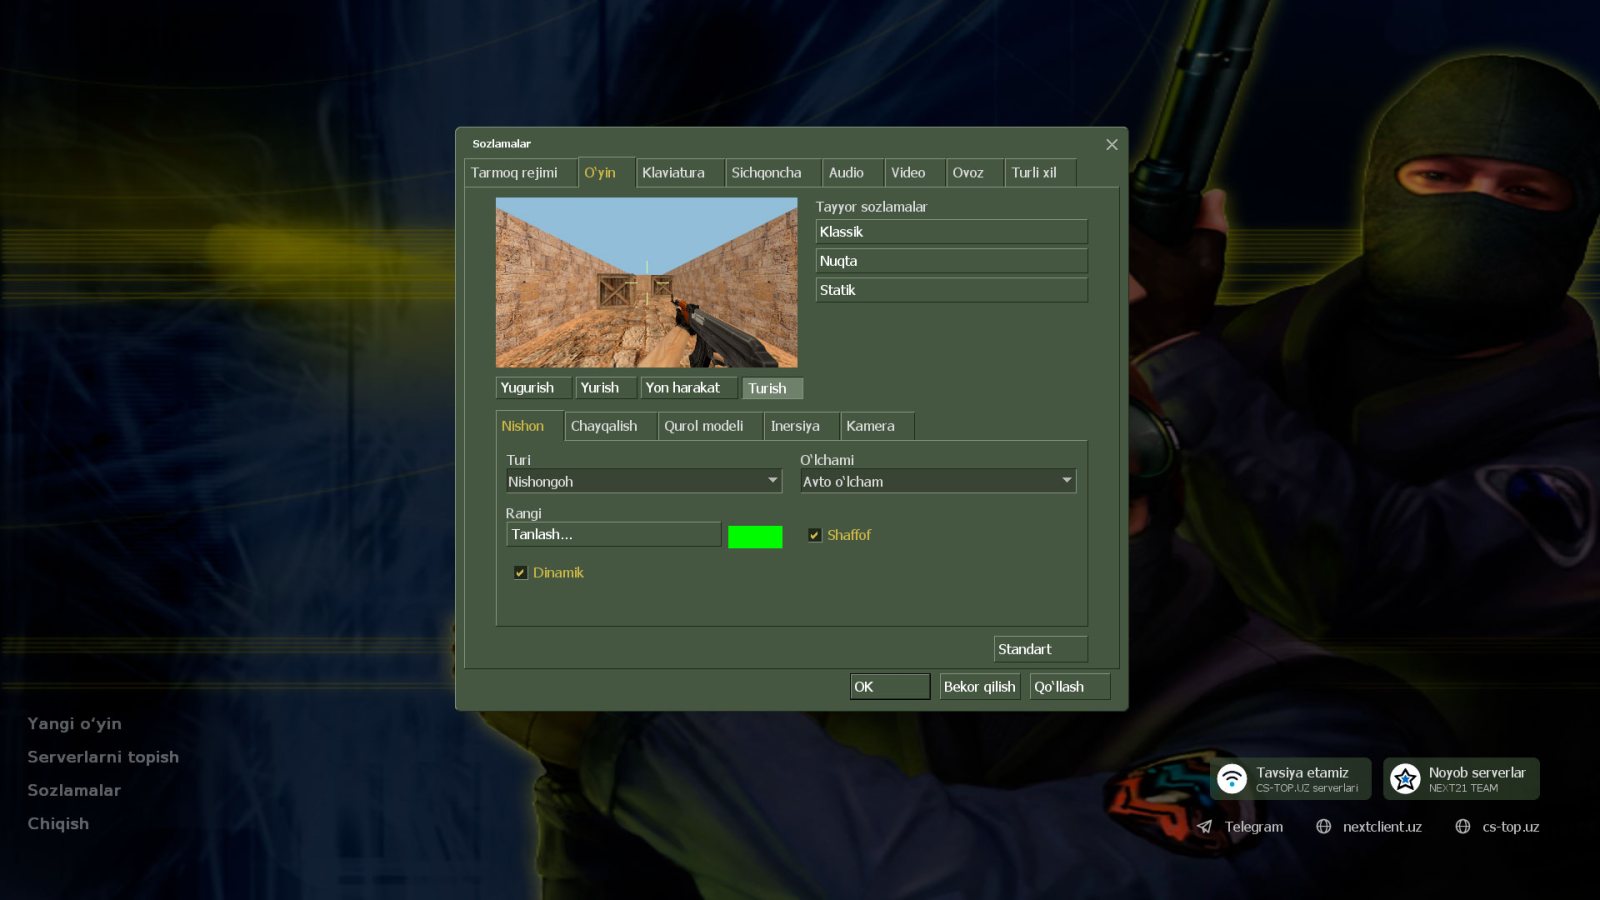Close the Sozlamalar dialog with X
This screenshot has width=1600, height=900.
[x=1111, y=145]
